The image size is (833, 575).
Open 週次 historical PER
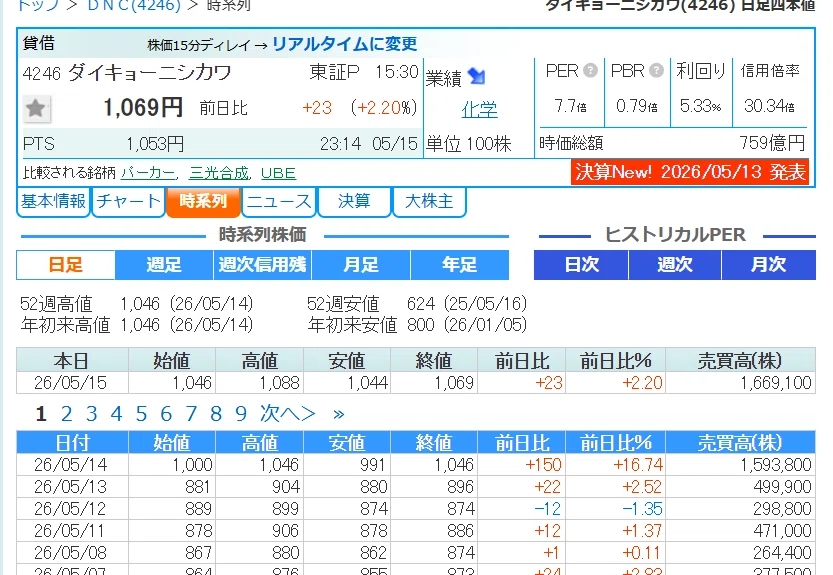[x=675, y=265]
